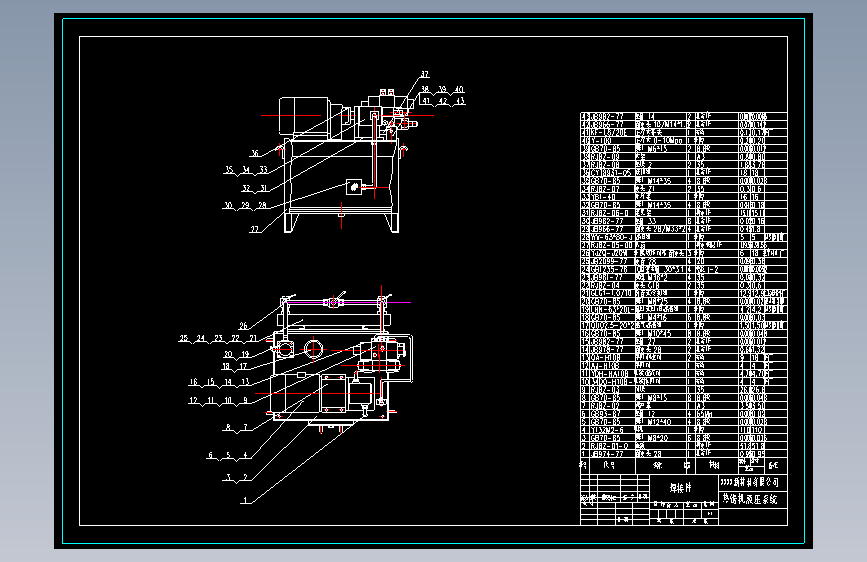Pick the electric motor in the elevation view
This screenshot has height=562, width=867.
pos(304,116)
